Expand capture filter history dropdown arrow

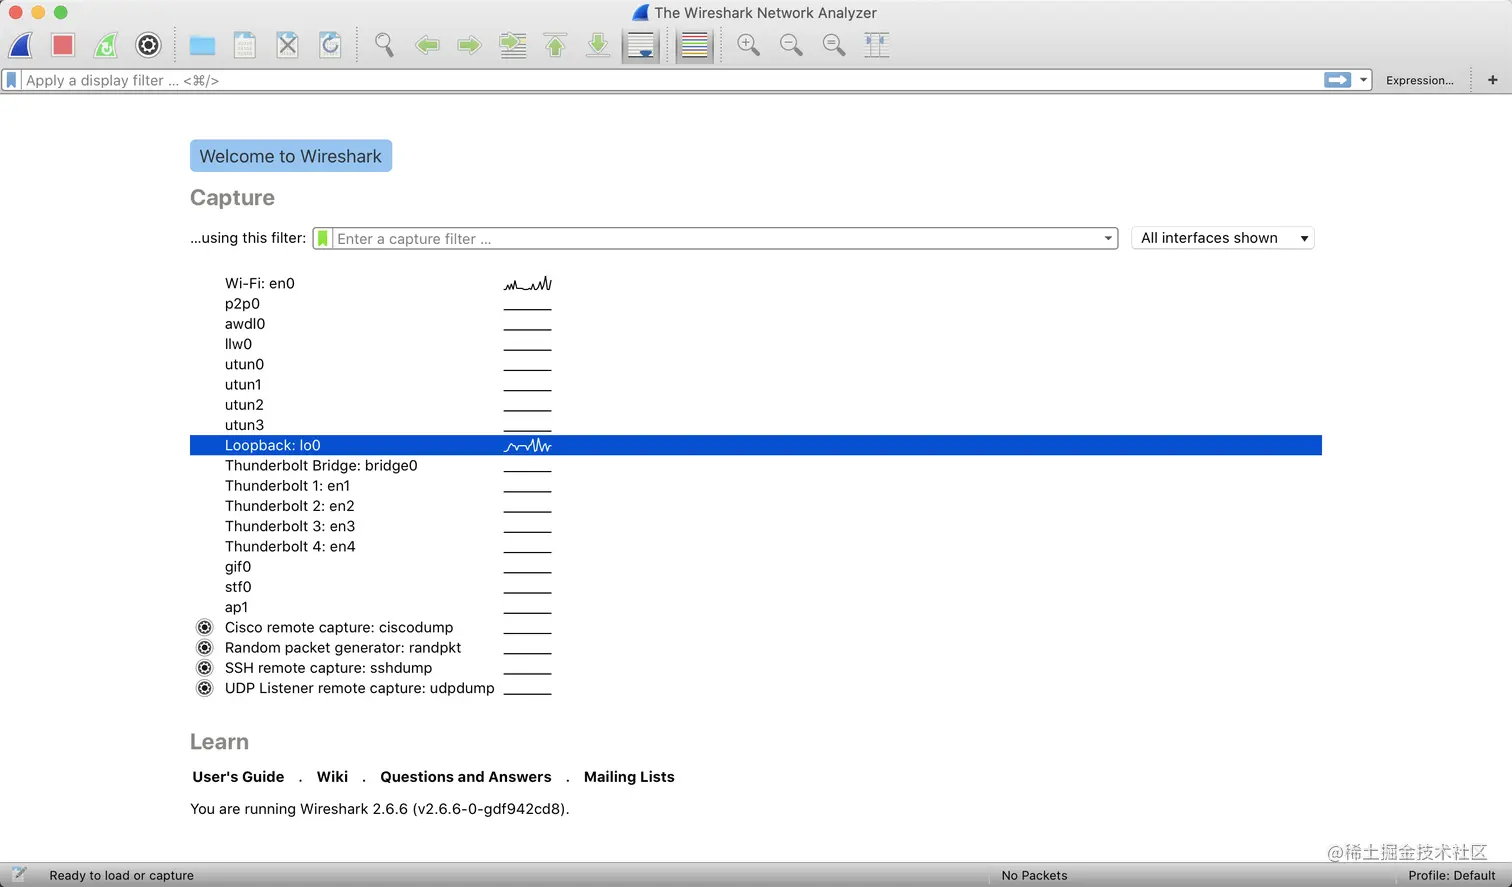click(1108, 239)
